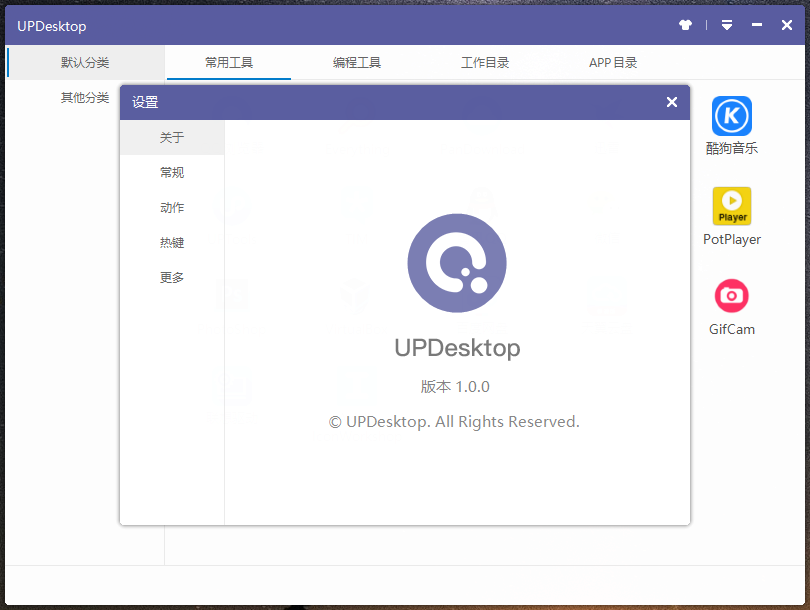Image resolution: width=810 pixels, height=610 pixels.
Task: Click the UPDesktop window title text
Action: [52, 26]
